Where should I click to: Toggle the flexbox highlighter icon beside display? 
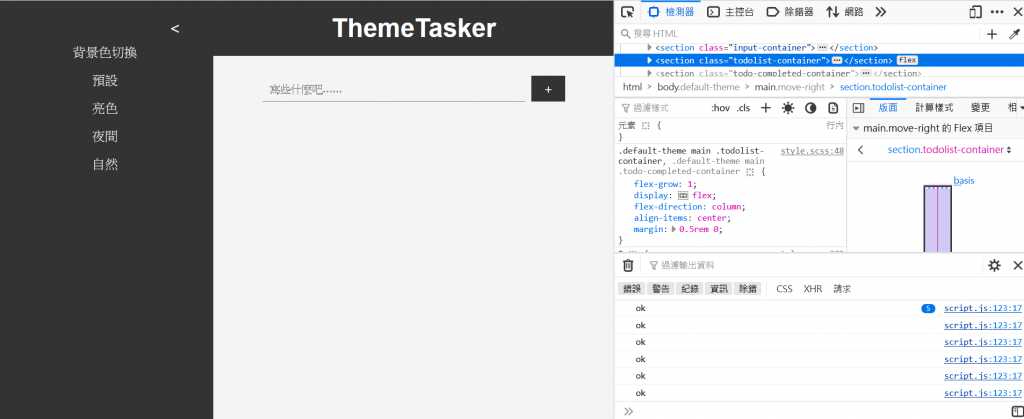click(x=683, y=195)
